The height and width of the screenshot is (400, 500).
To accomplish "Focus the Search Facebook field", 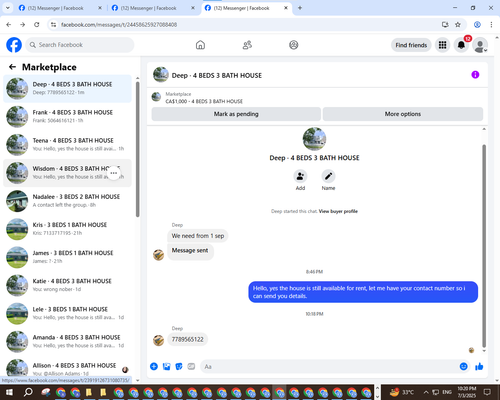I will (x=80, y=45).
